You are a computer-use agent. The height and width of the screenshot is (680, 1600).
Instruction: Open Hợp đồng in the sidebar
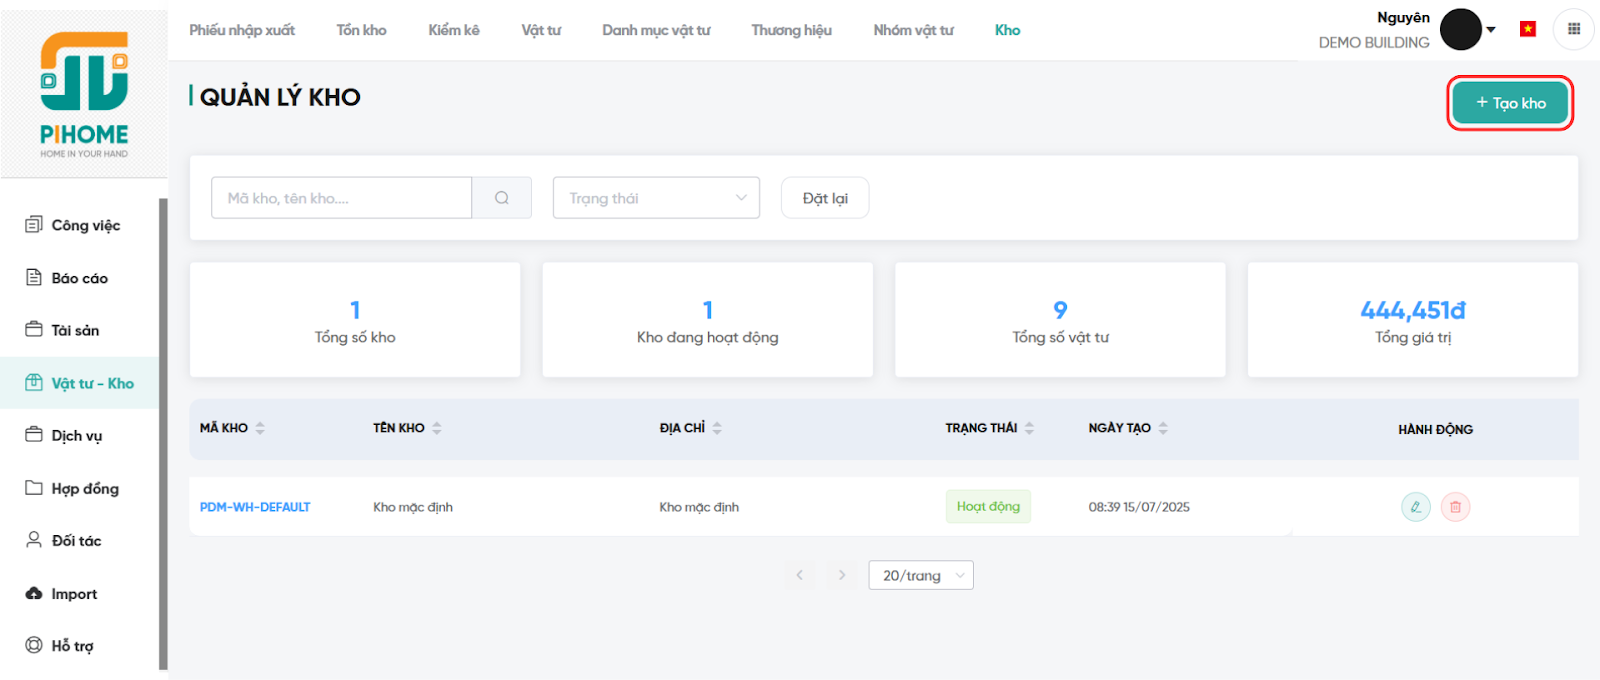[x=85, y=488]
